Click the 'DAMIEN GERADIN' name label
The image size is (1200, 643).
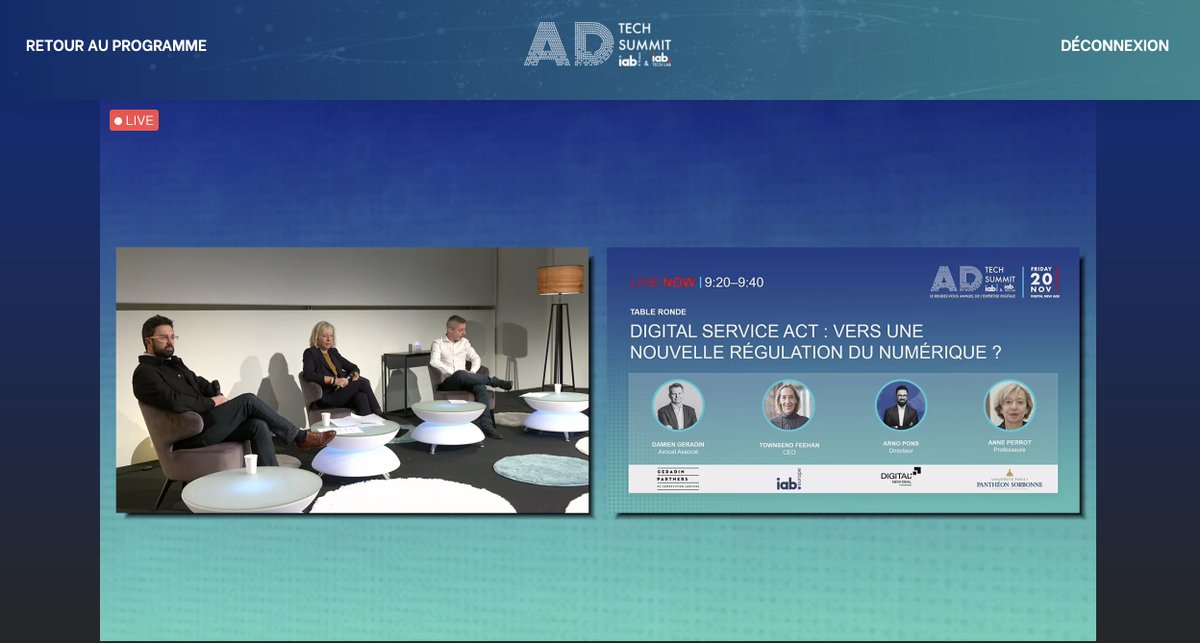pyautogui.click(x=678, y=444)
